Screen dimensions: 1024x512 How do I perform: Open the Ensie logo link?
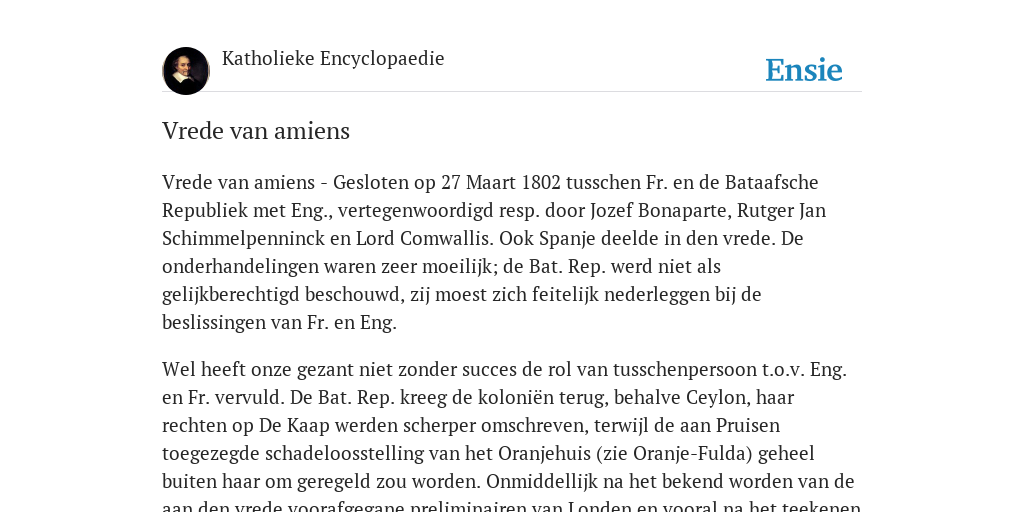804,70
